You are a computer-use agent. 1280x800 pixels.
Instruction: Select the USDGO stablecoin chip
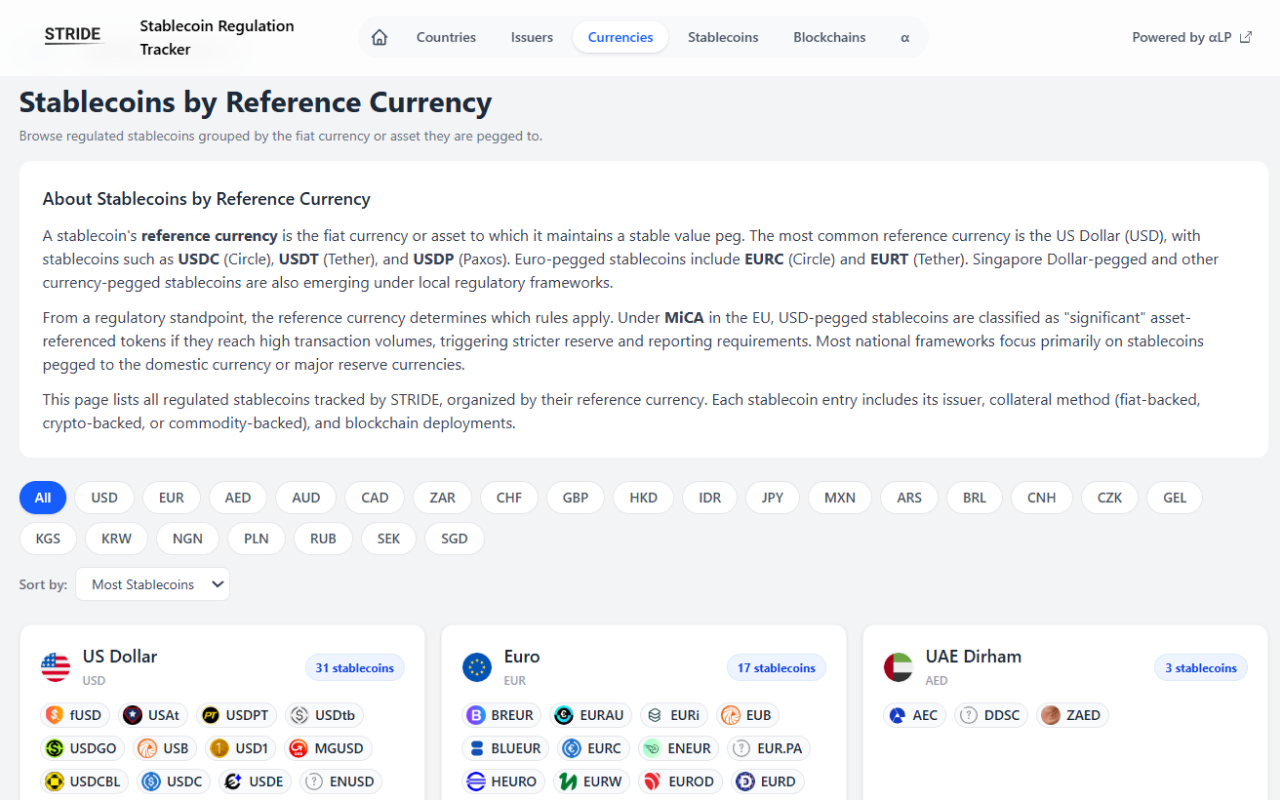click(x=84, y=748)
